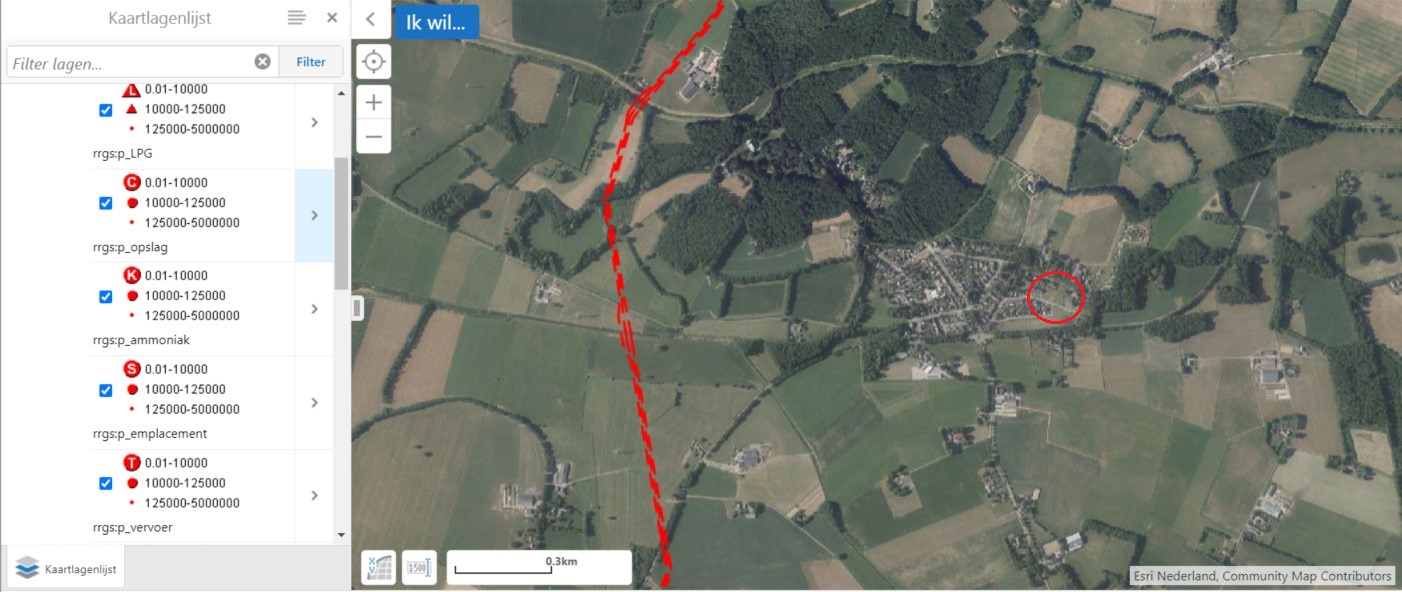This screenshot has width=1402, height=592.
Task: Select the Kaartlagenlijst tab at bottom
Action: pos(67,569)
